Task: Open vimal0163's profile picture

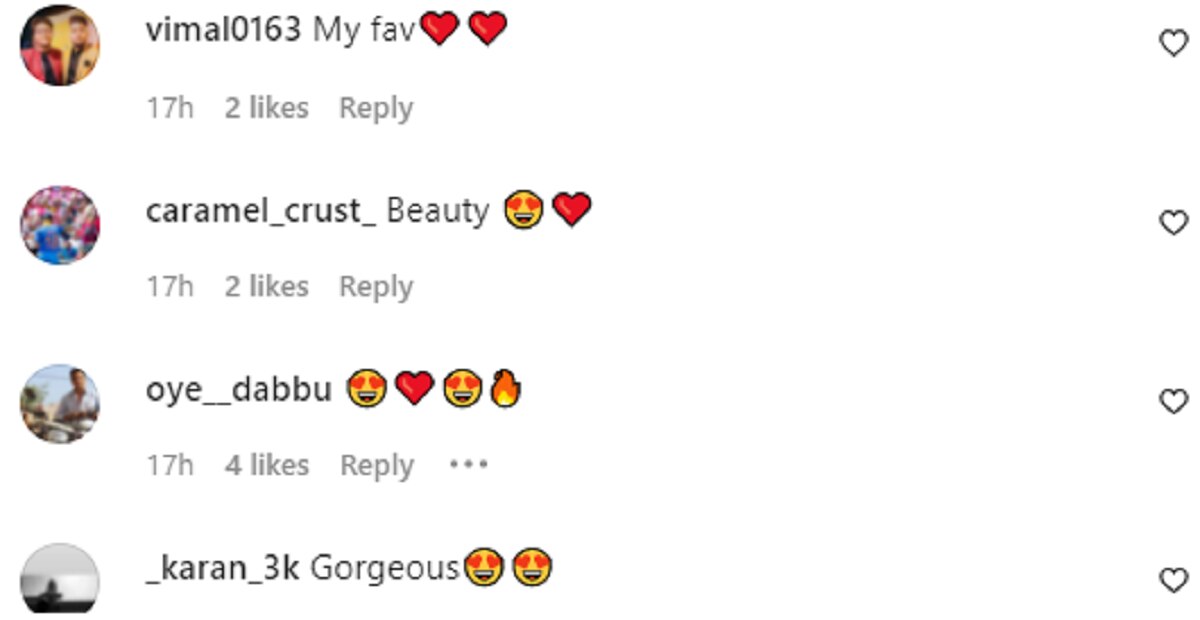Action: click(60, 46)
